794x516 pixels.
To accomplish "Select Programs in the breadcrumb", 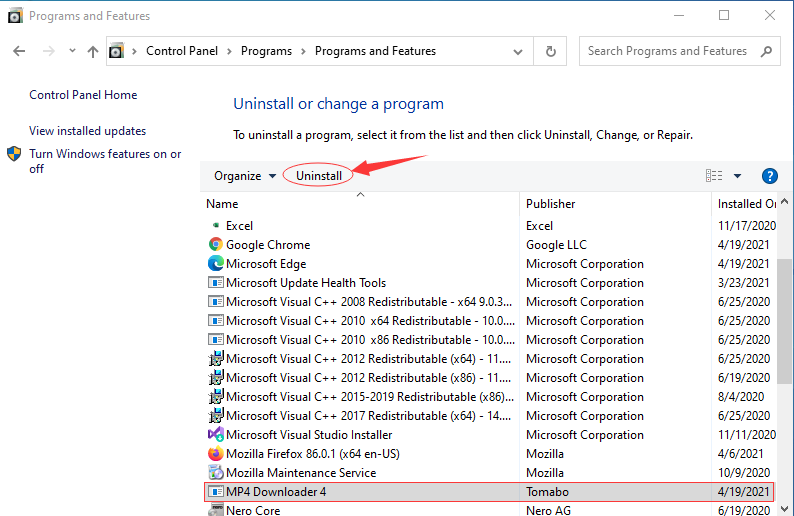I will [x=266, y=51].
